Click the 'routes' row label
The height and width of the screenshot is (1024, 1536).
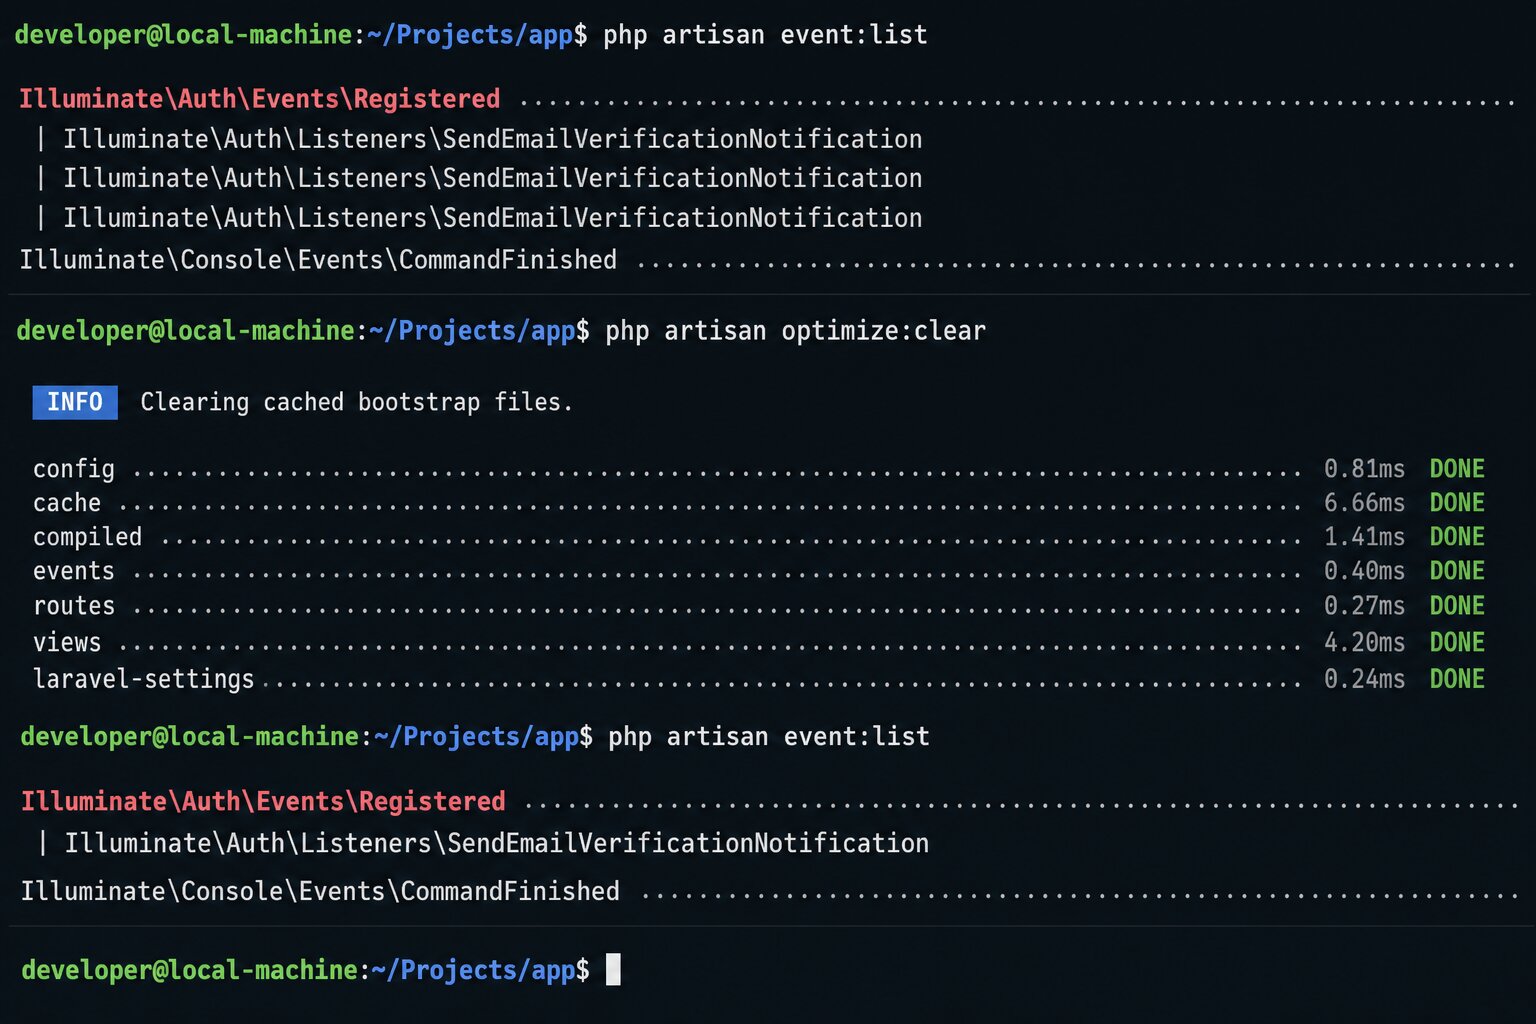[74, 606]
